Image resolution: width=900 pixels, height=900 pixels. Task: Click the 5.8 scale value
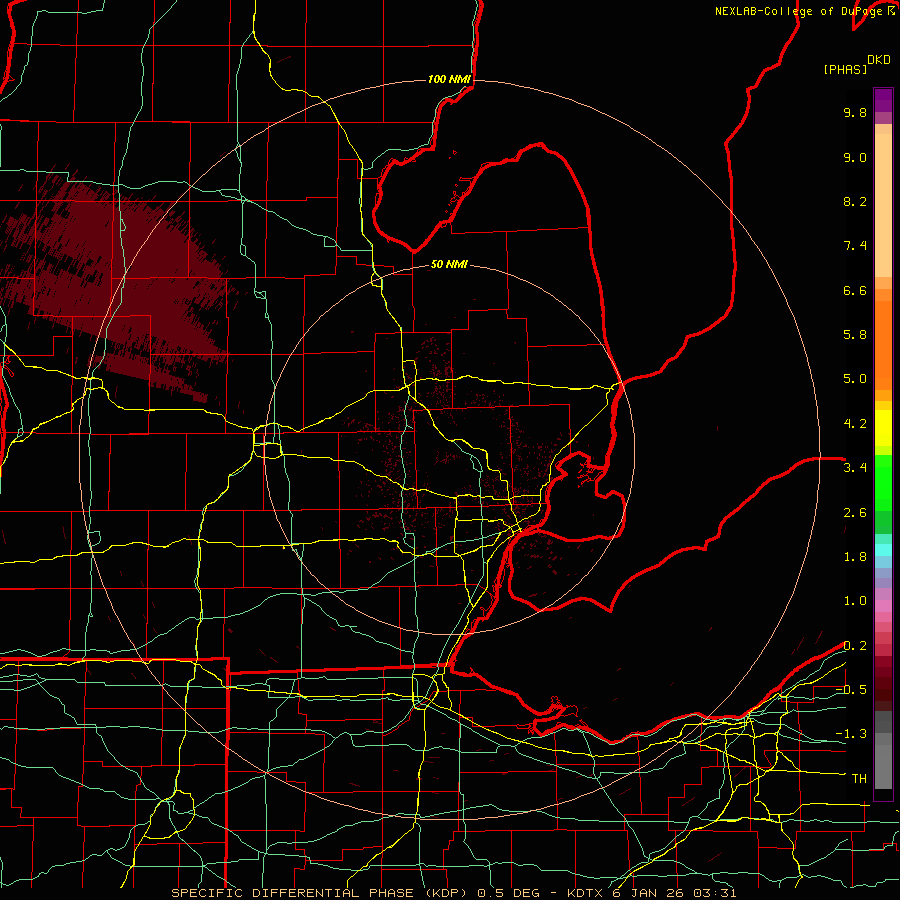pyautogui.click(x=855, y=335)
